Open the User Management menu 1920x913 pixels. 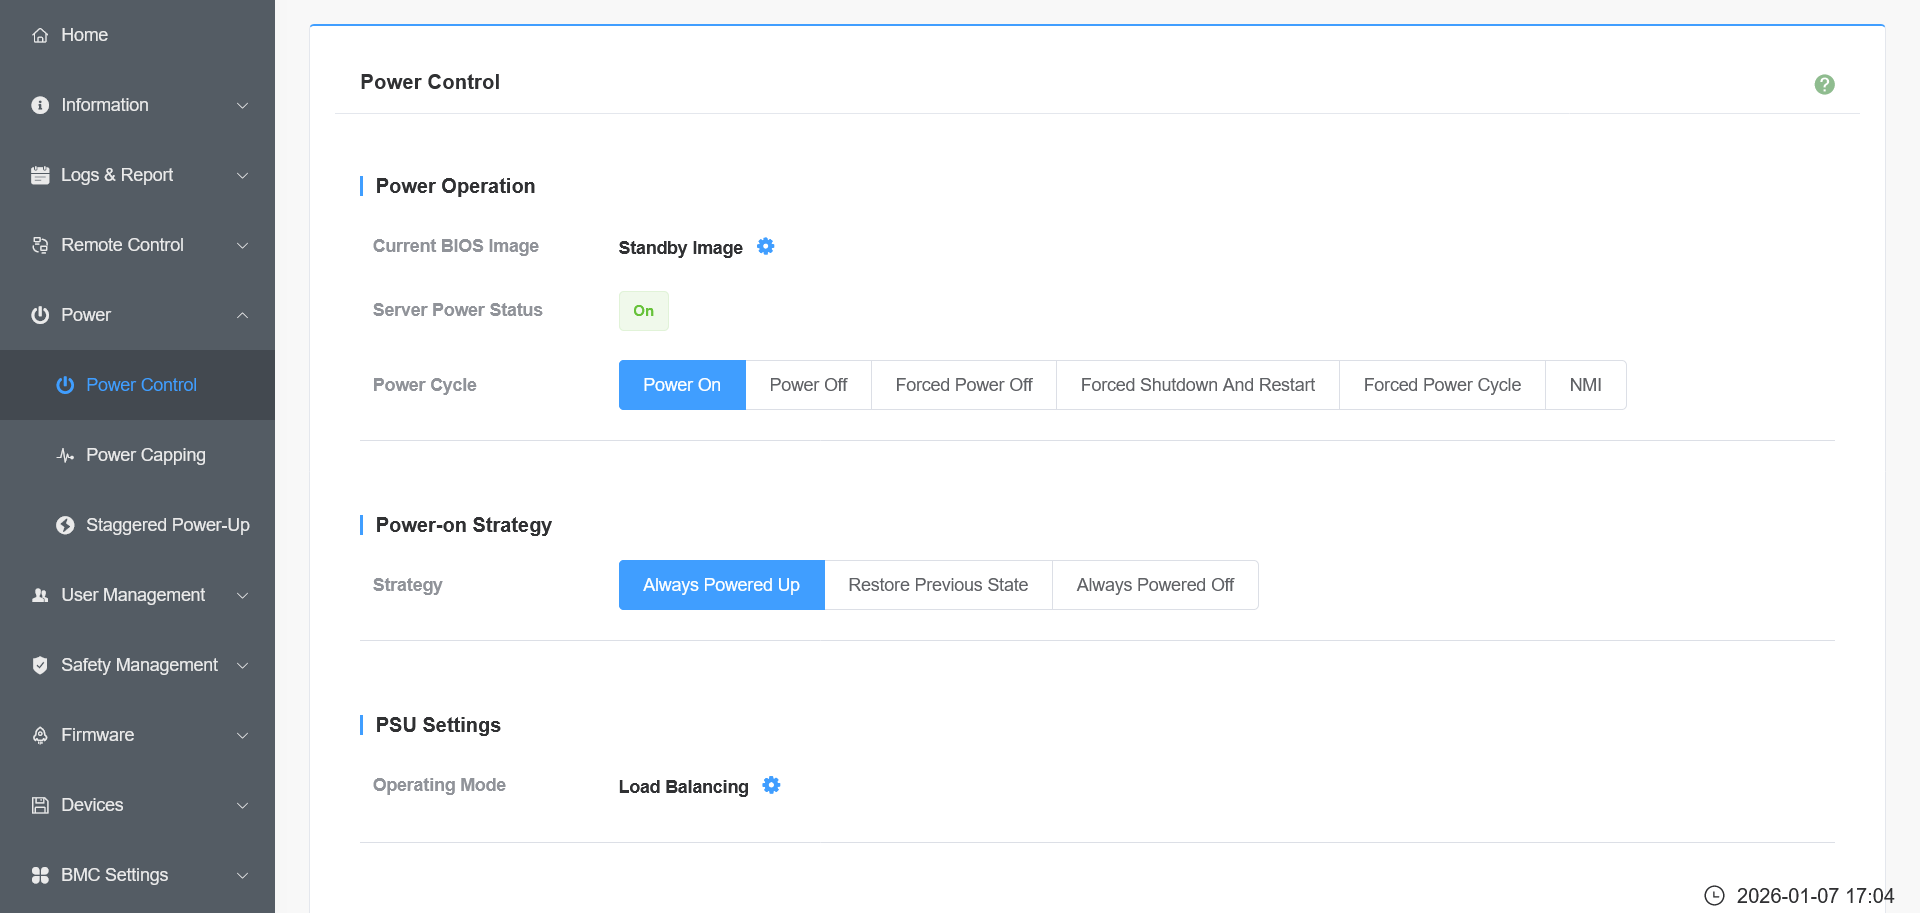click(x=133, y=595)
